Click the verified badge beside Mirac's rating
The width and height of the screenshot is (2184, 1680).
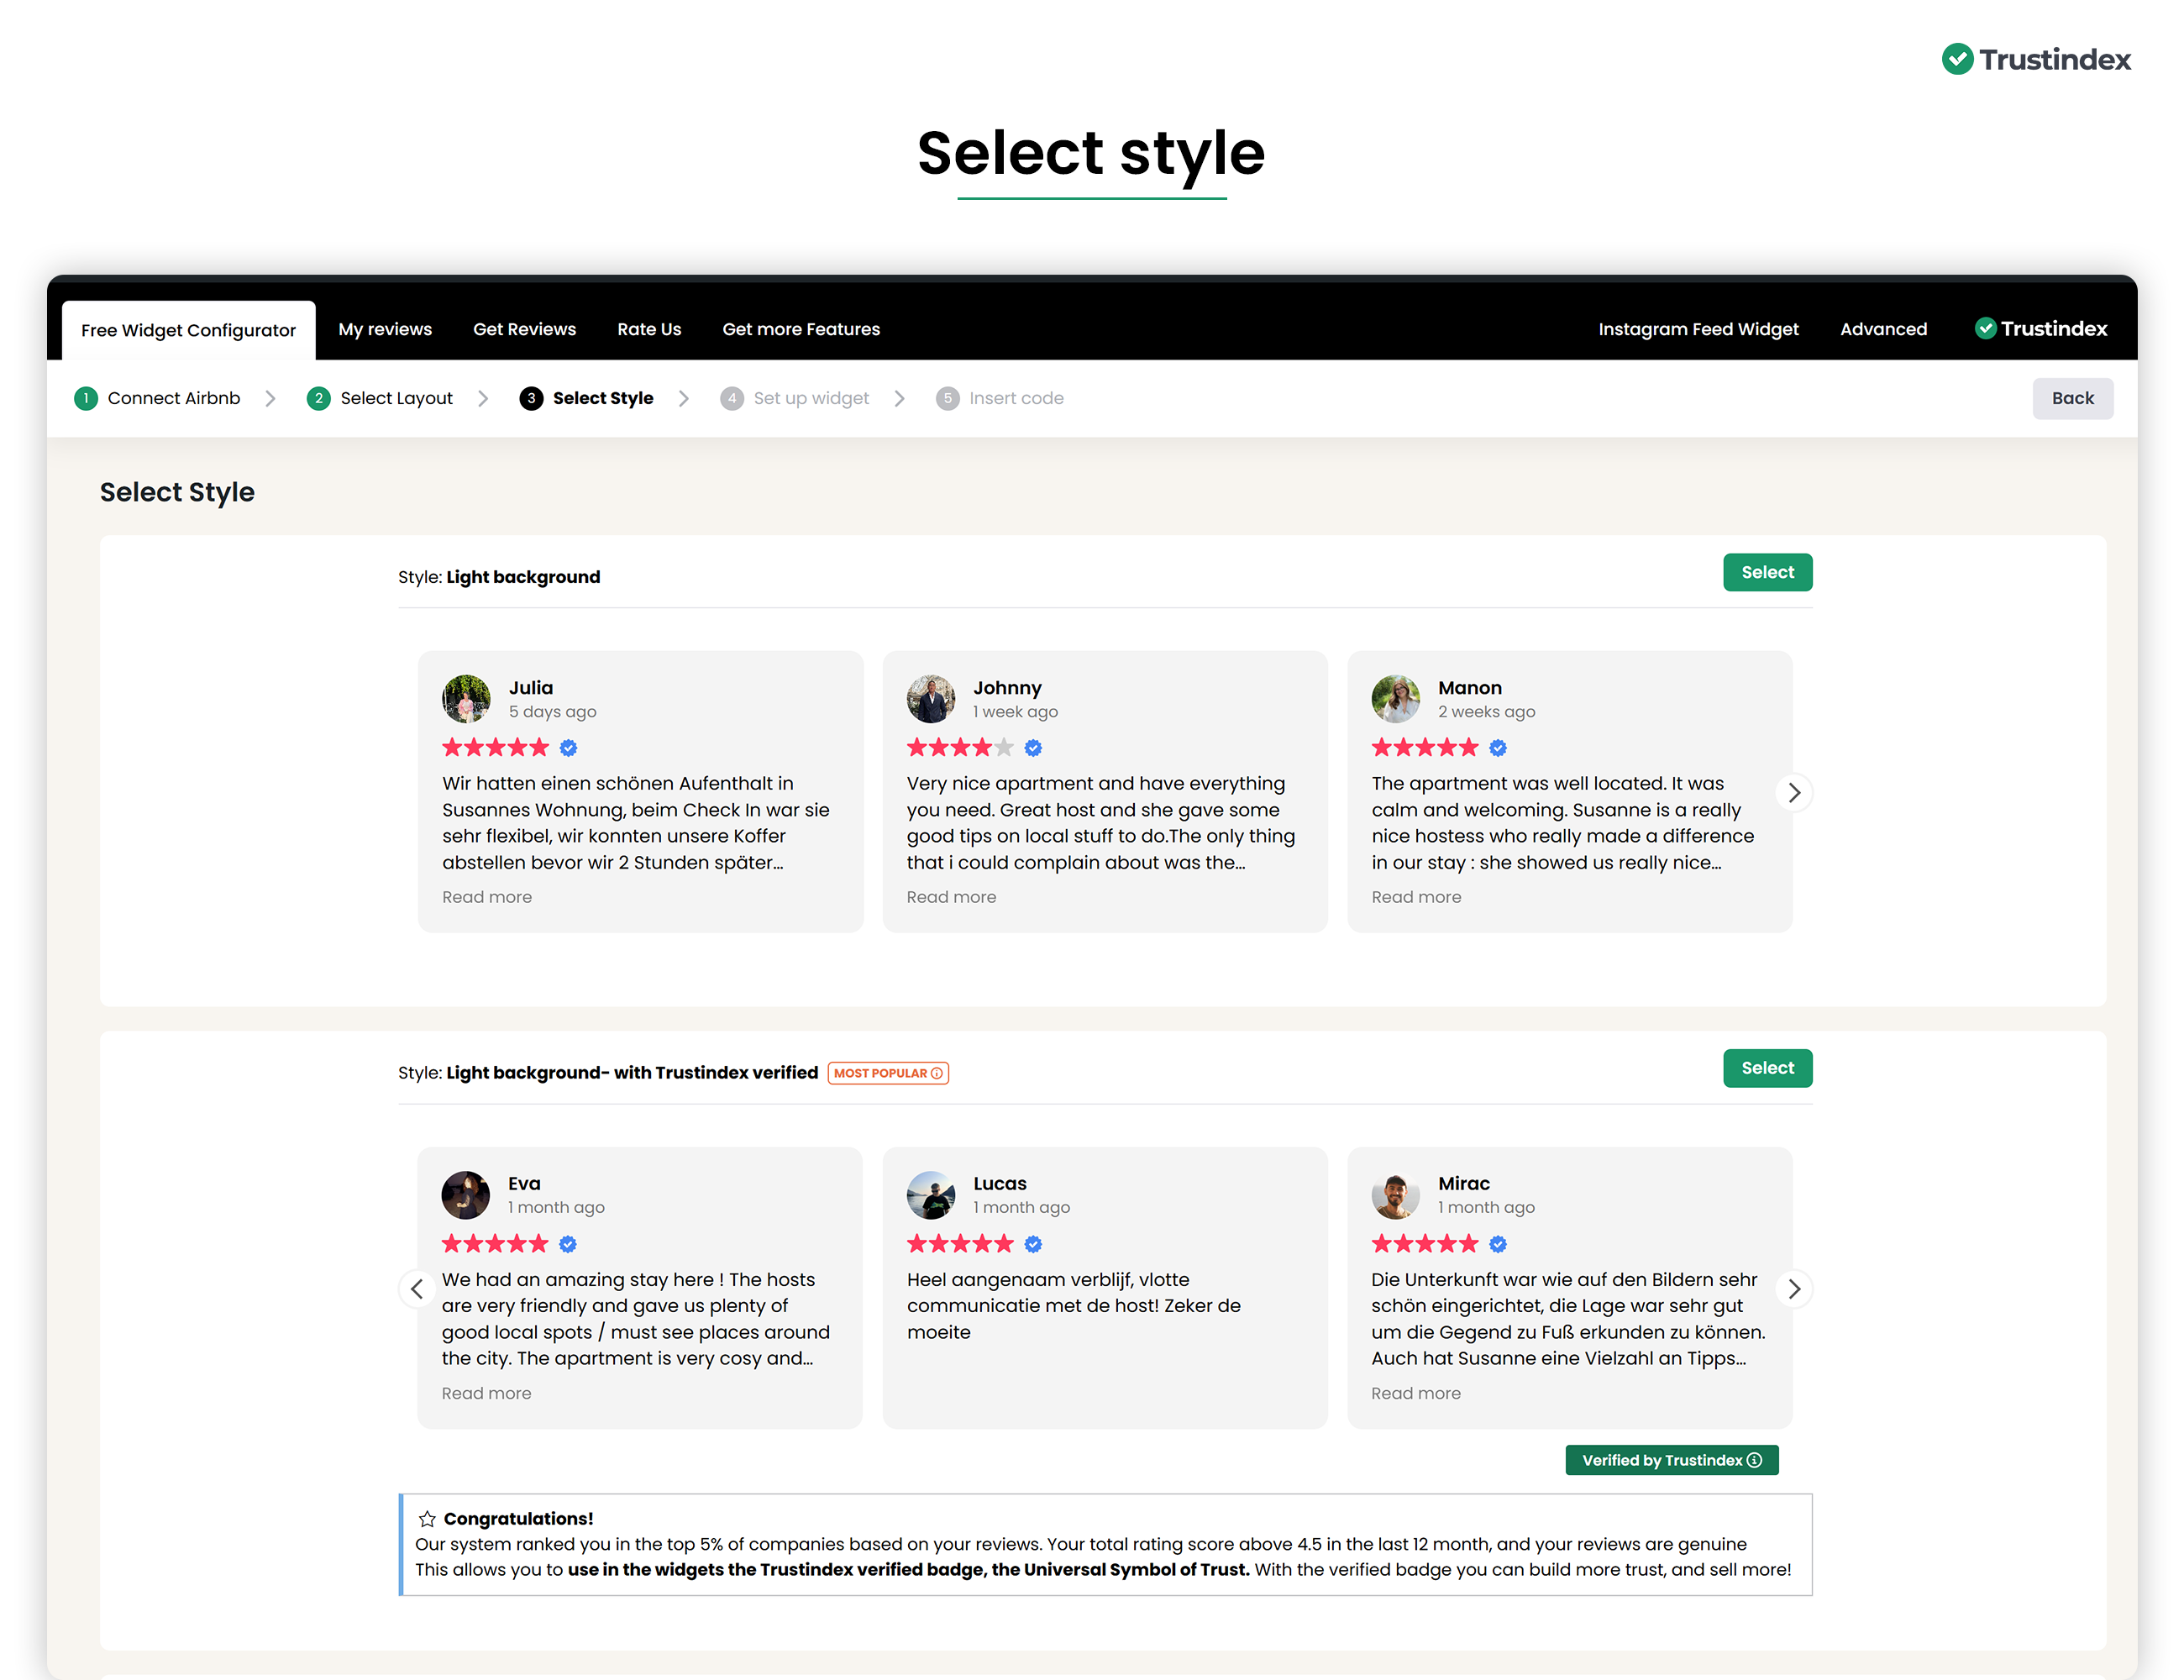tap(1497, 1243)
